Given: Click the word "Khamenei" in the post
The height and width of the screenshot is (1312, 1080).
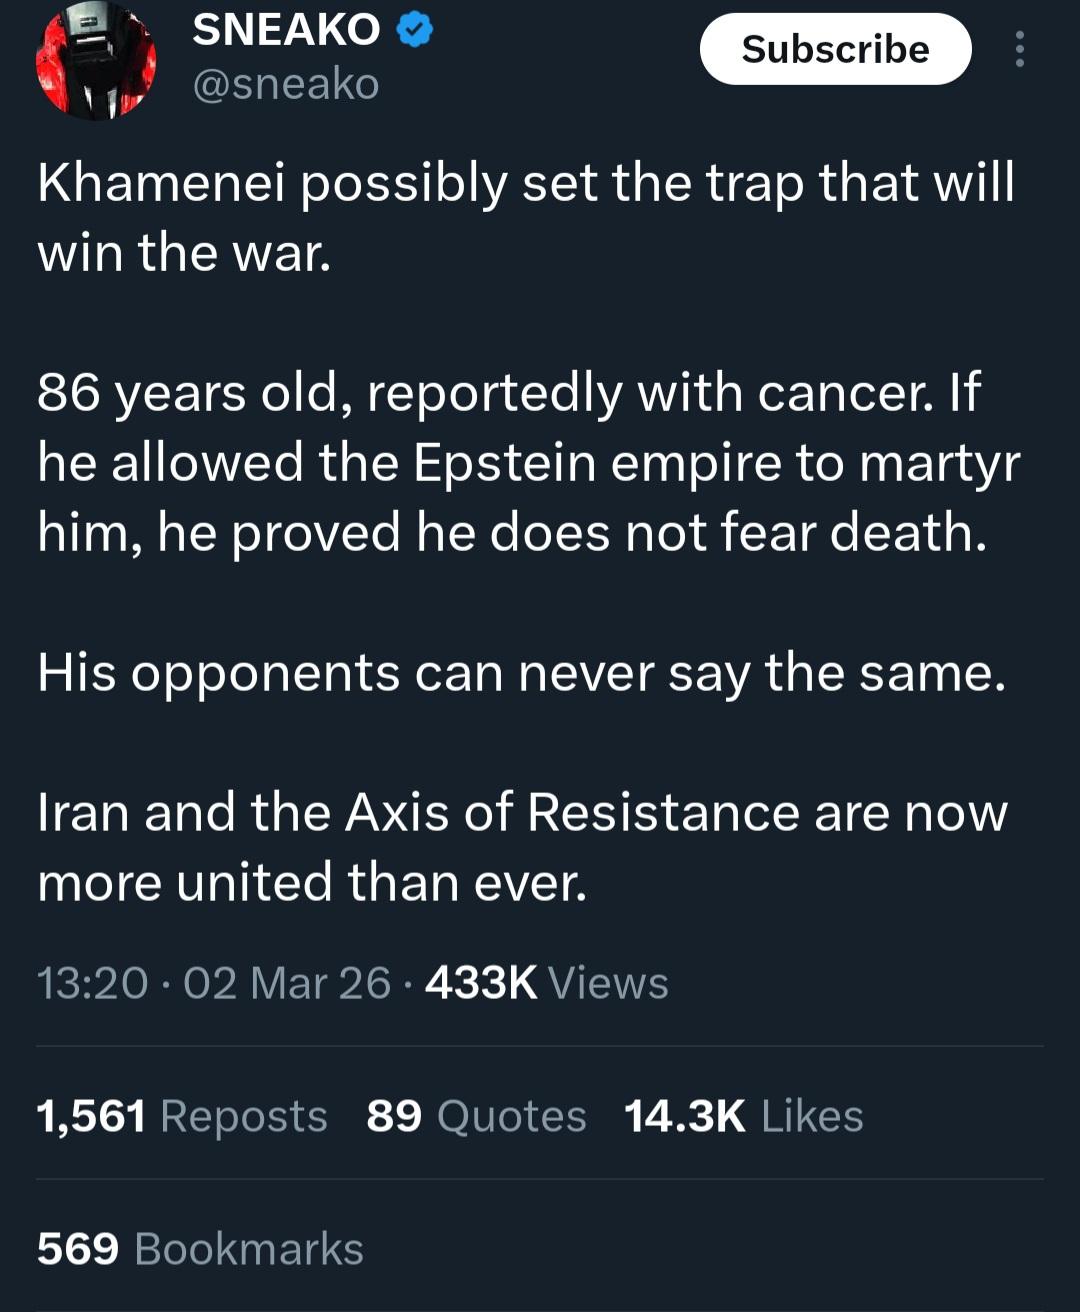Looking at the screenshot, I should pos(162,184).
